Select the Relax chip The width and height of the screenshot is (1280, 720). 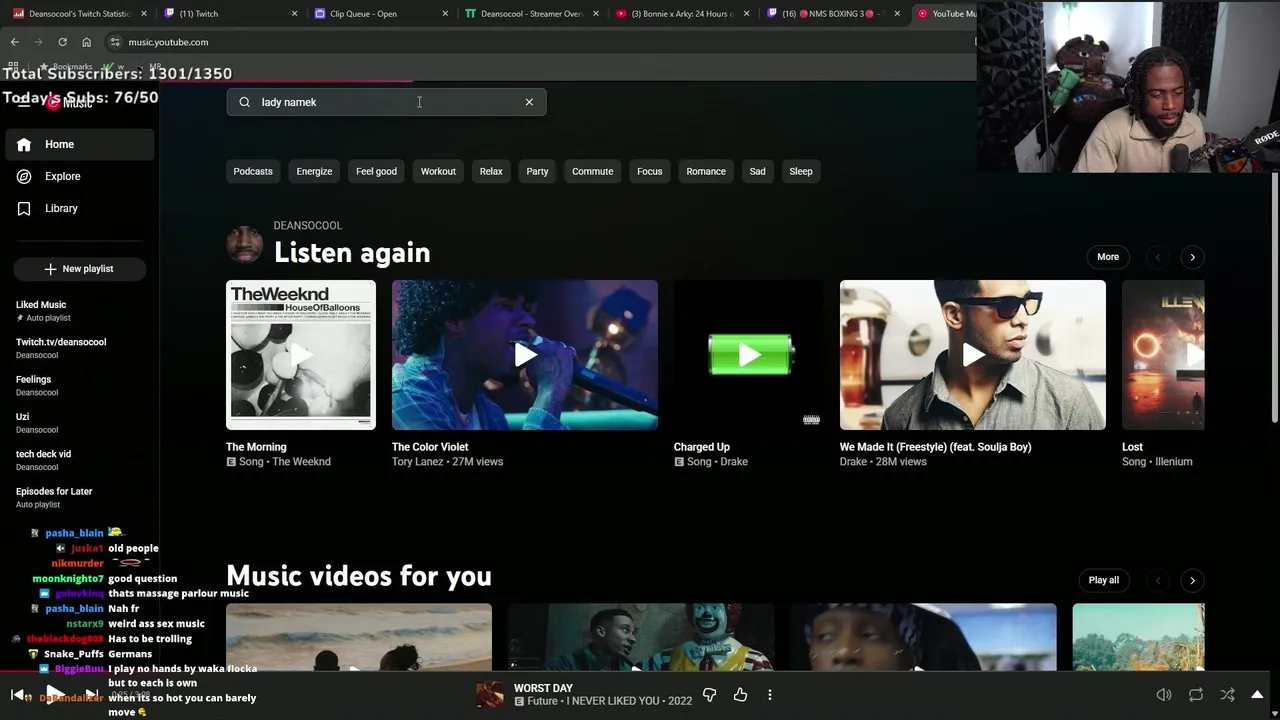tap(491, 171)
